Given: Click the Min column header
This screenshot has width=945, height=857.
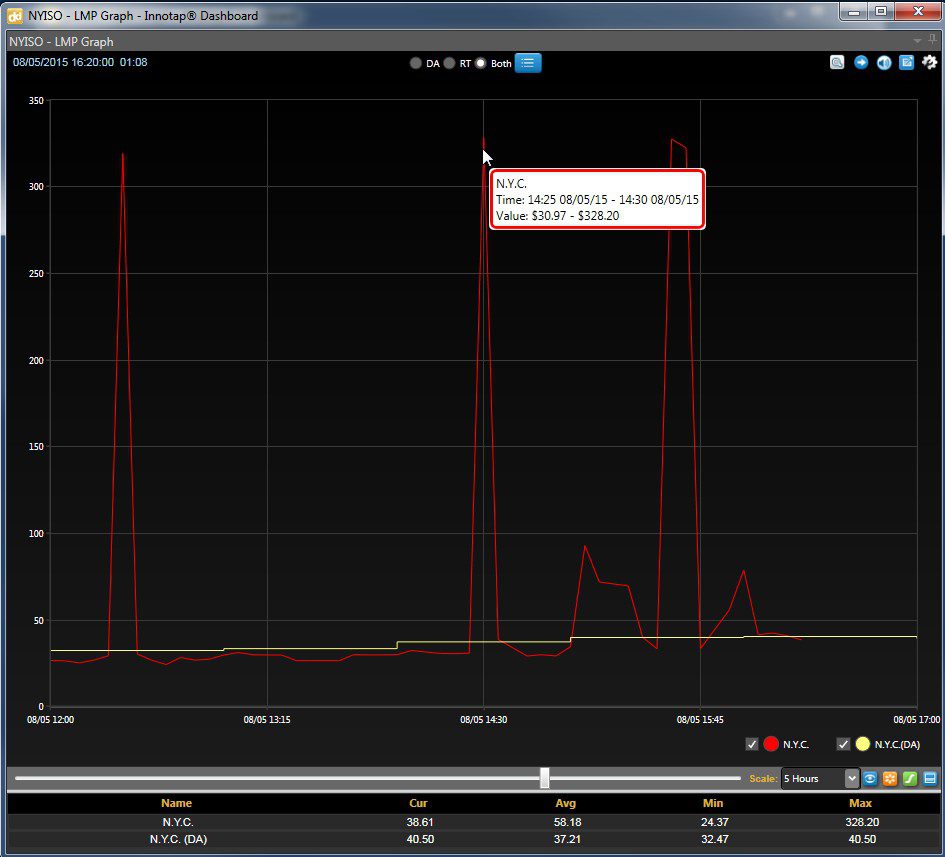Looking at the screenshot, I should click(713, 803).
